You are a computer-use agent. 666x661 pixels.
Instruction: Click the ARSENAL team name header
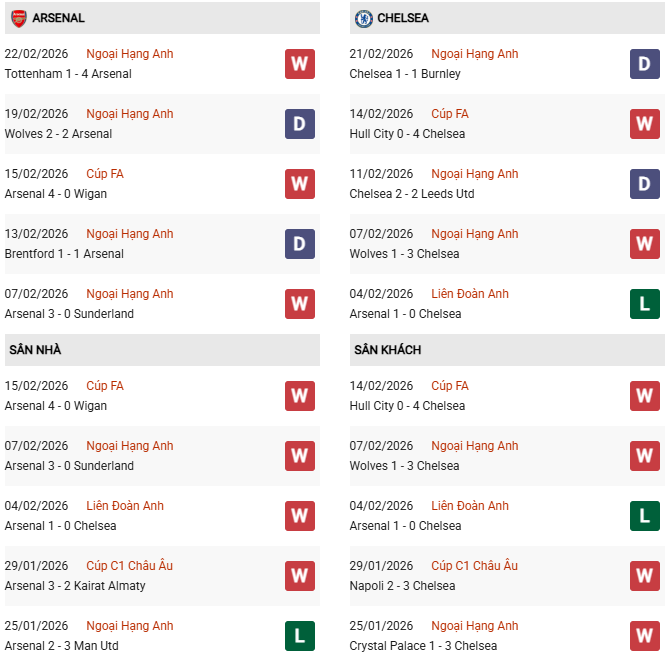pyautogui.click(x=58, y=18)
